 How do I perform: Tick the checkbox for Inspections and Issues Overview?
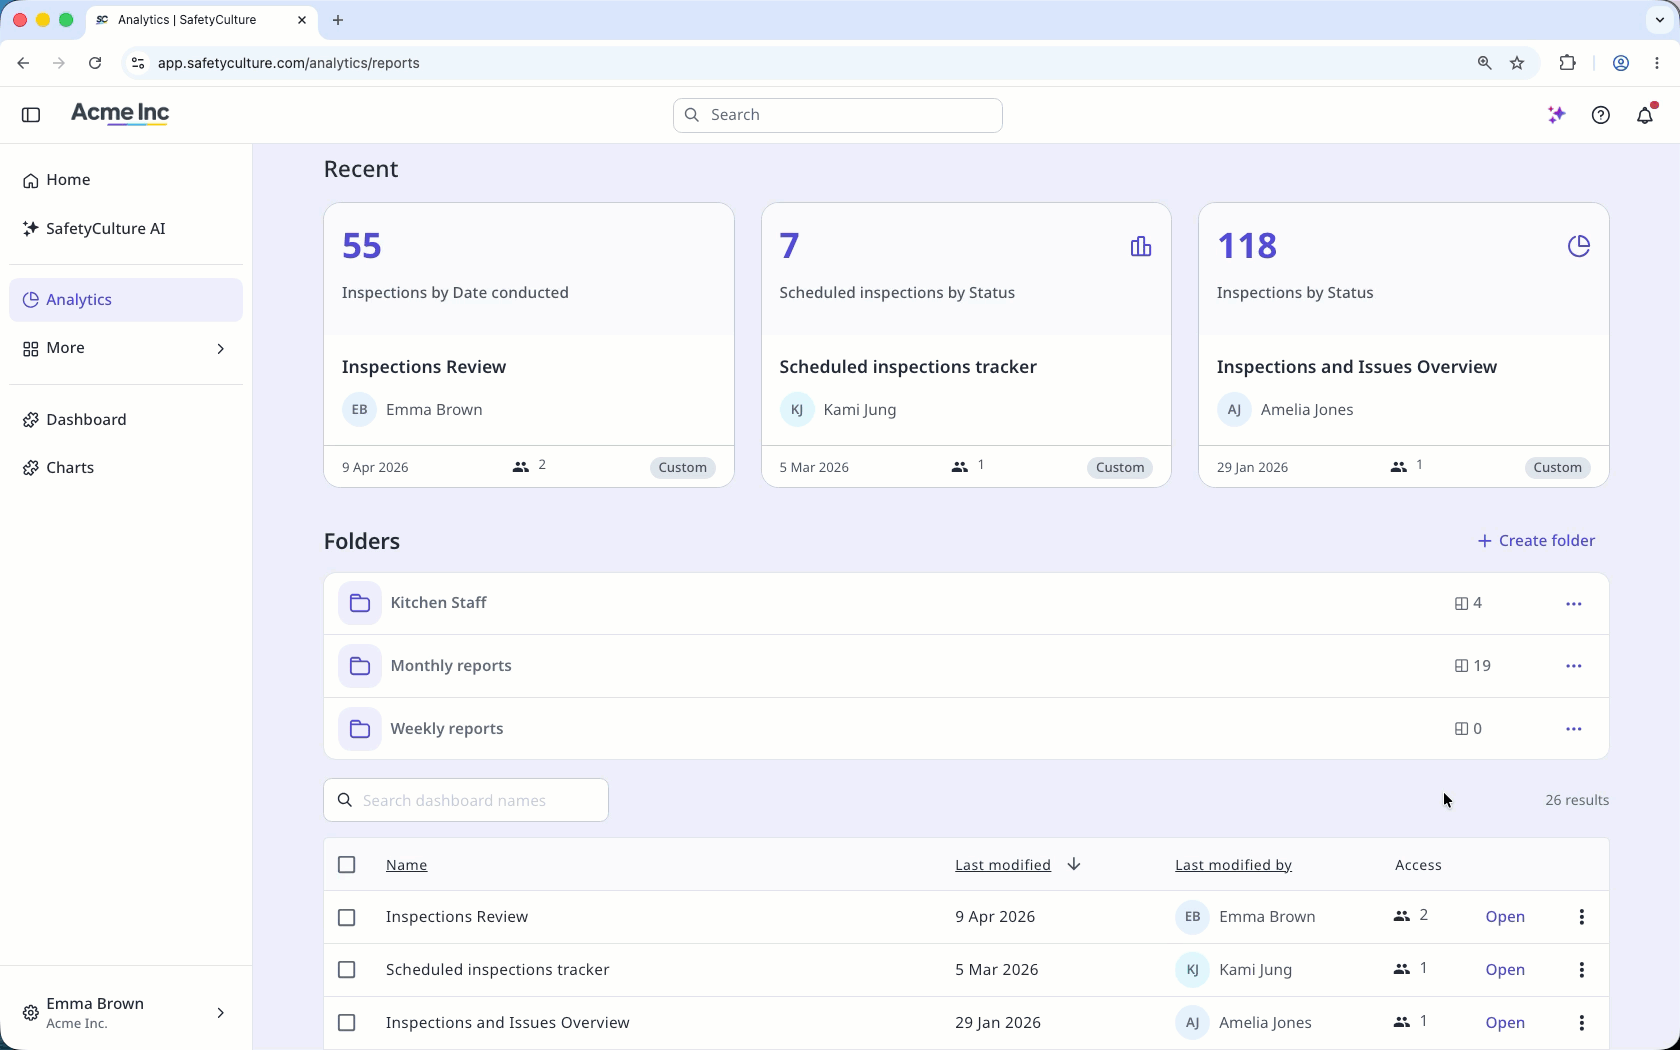point(347,1023)
